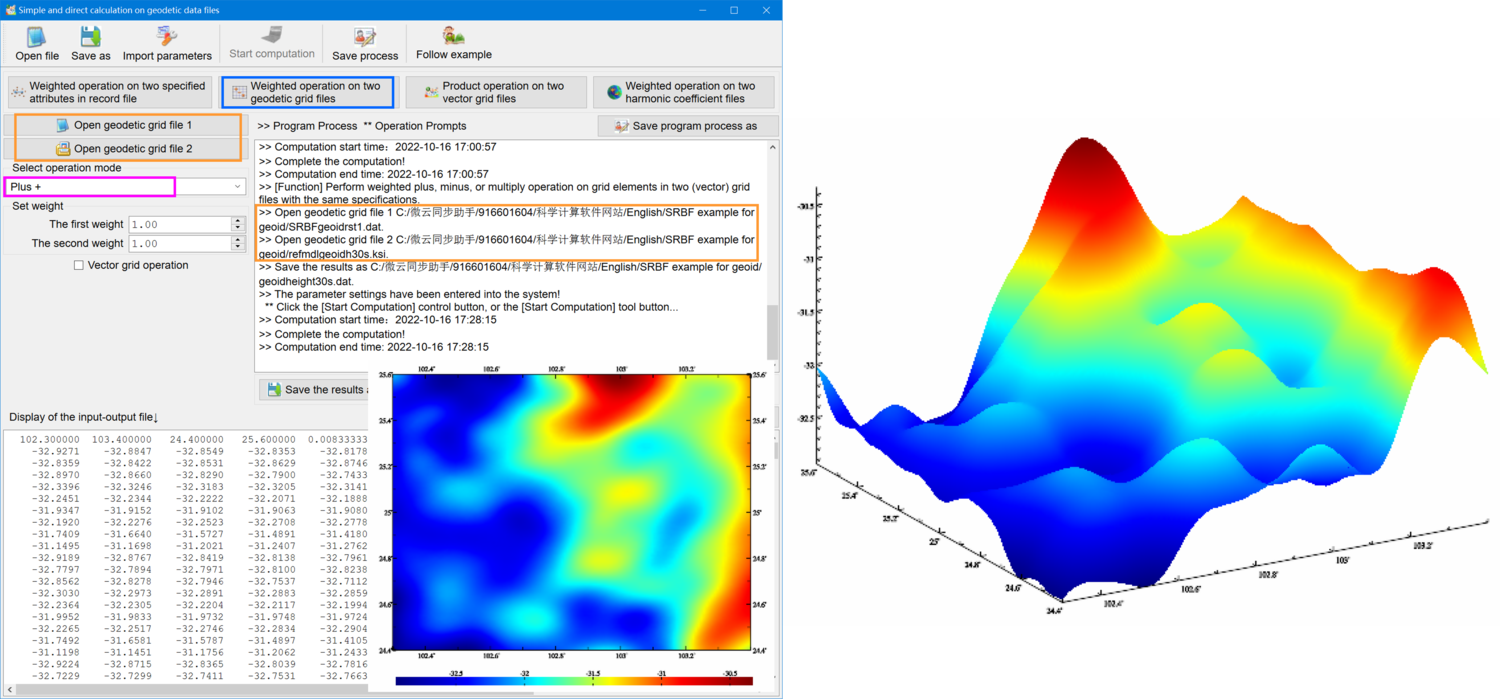Open a file from the toolbar
This screenshot has width=1500, height=699.
click(36, 42)
